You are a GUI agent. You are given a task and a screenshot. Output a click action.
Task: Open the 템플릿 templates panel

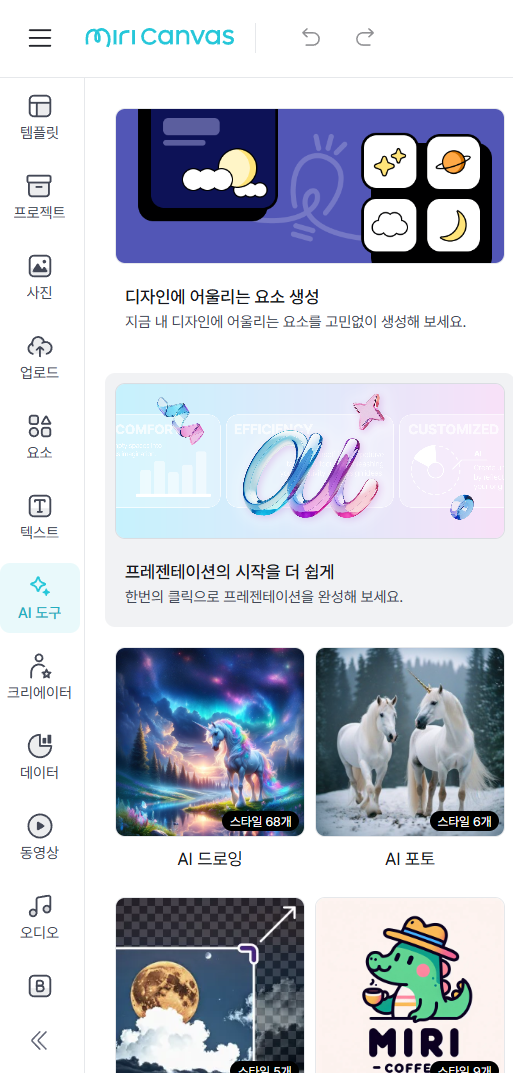click(x=40, y=118)
